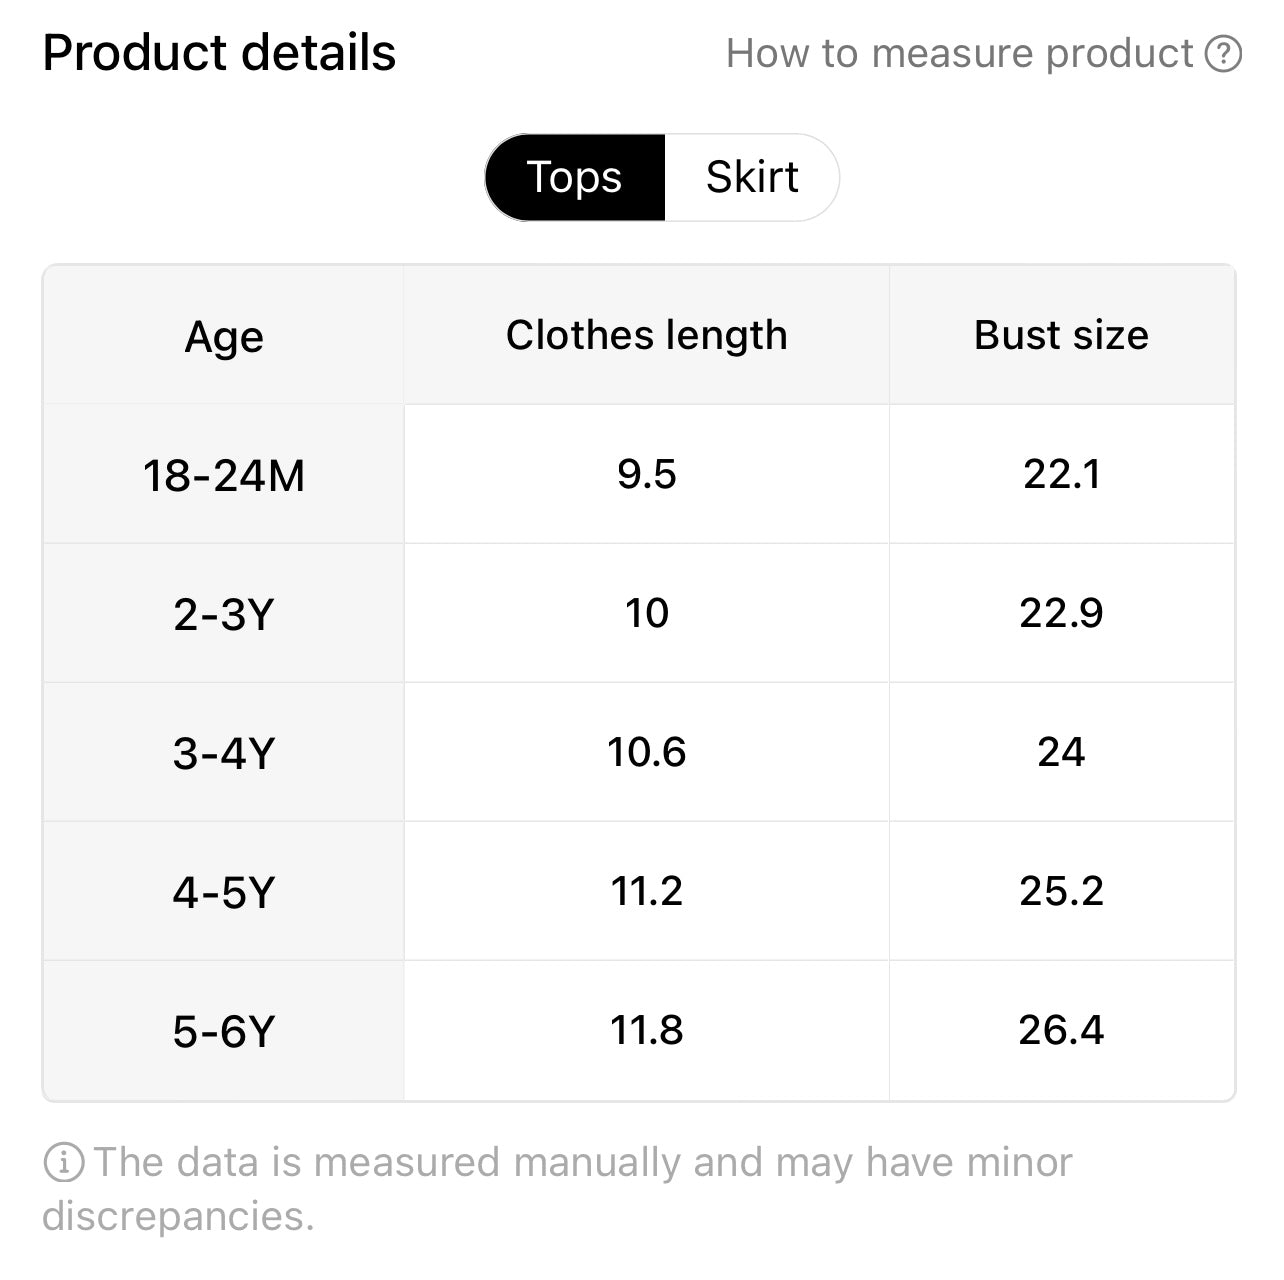Select the Bust size column header
The image size is (1284, 1280).
[1062, 336]
